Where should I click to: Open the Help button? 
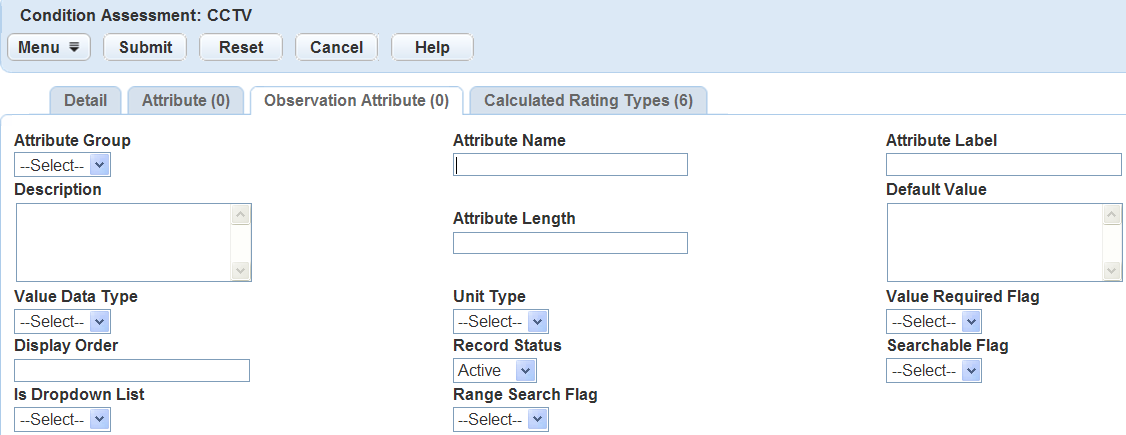pyautogui.click(x=431, y=47)
